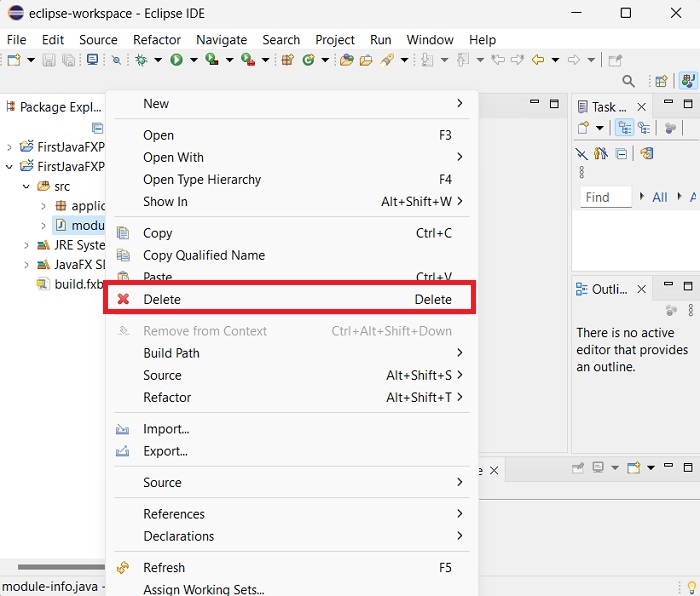Click the Open Perspective icon

click(661, 81)
